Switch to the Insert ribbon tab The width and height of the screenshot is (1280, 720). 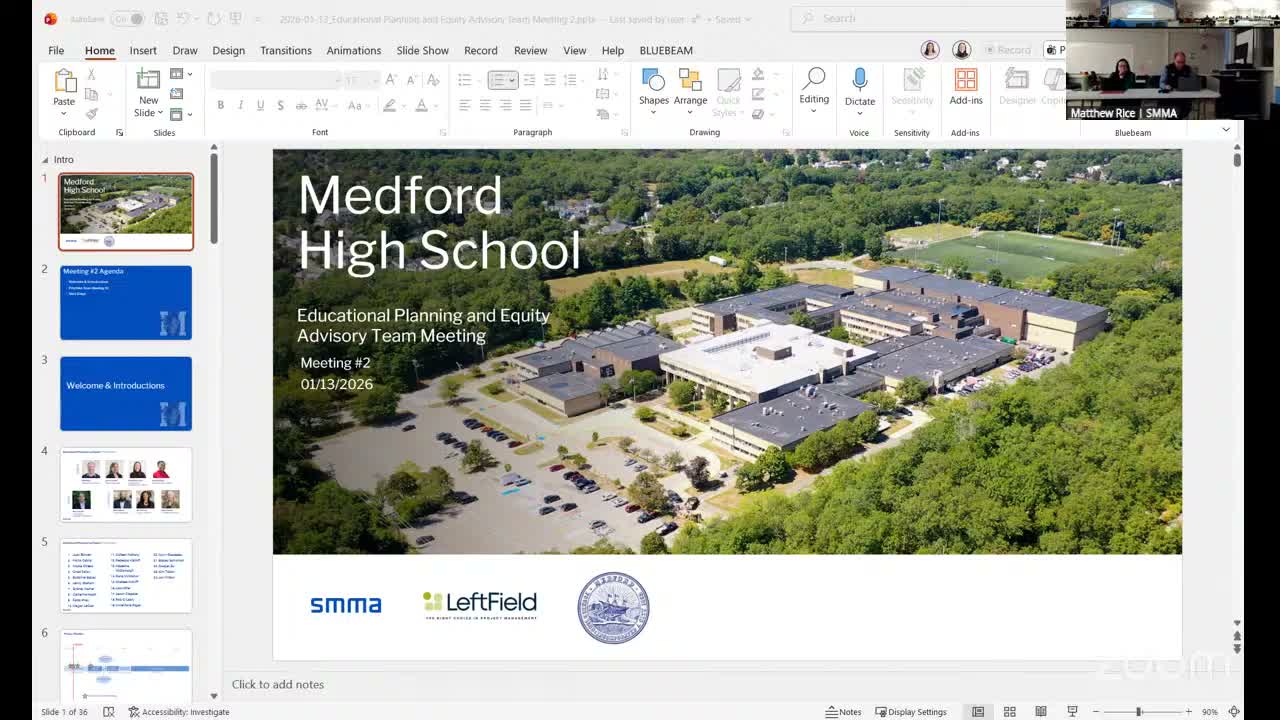click(x=143, y=50)
